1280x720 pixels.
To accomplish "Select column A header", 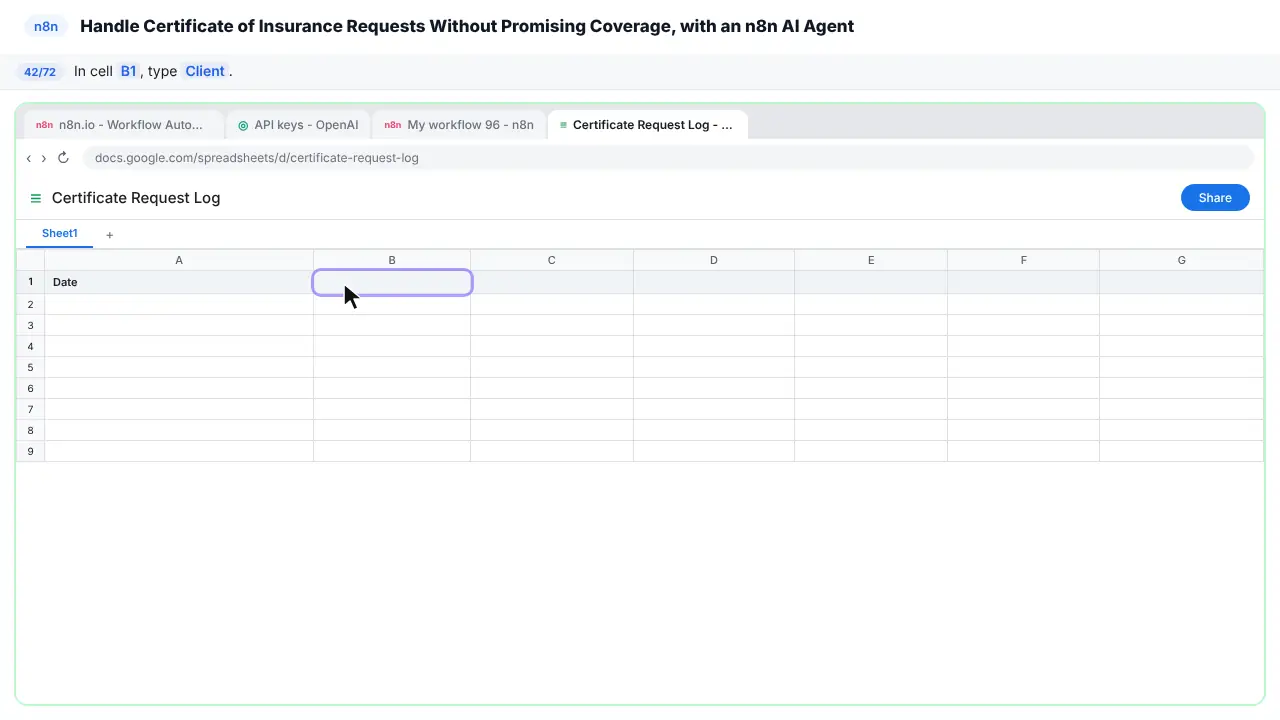I will 179,260.
